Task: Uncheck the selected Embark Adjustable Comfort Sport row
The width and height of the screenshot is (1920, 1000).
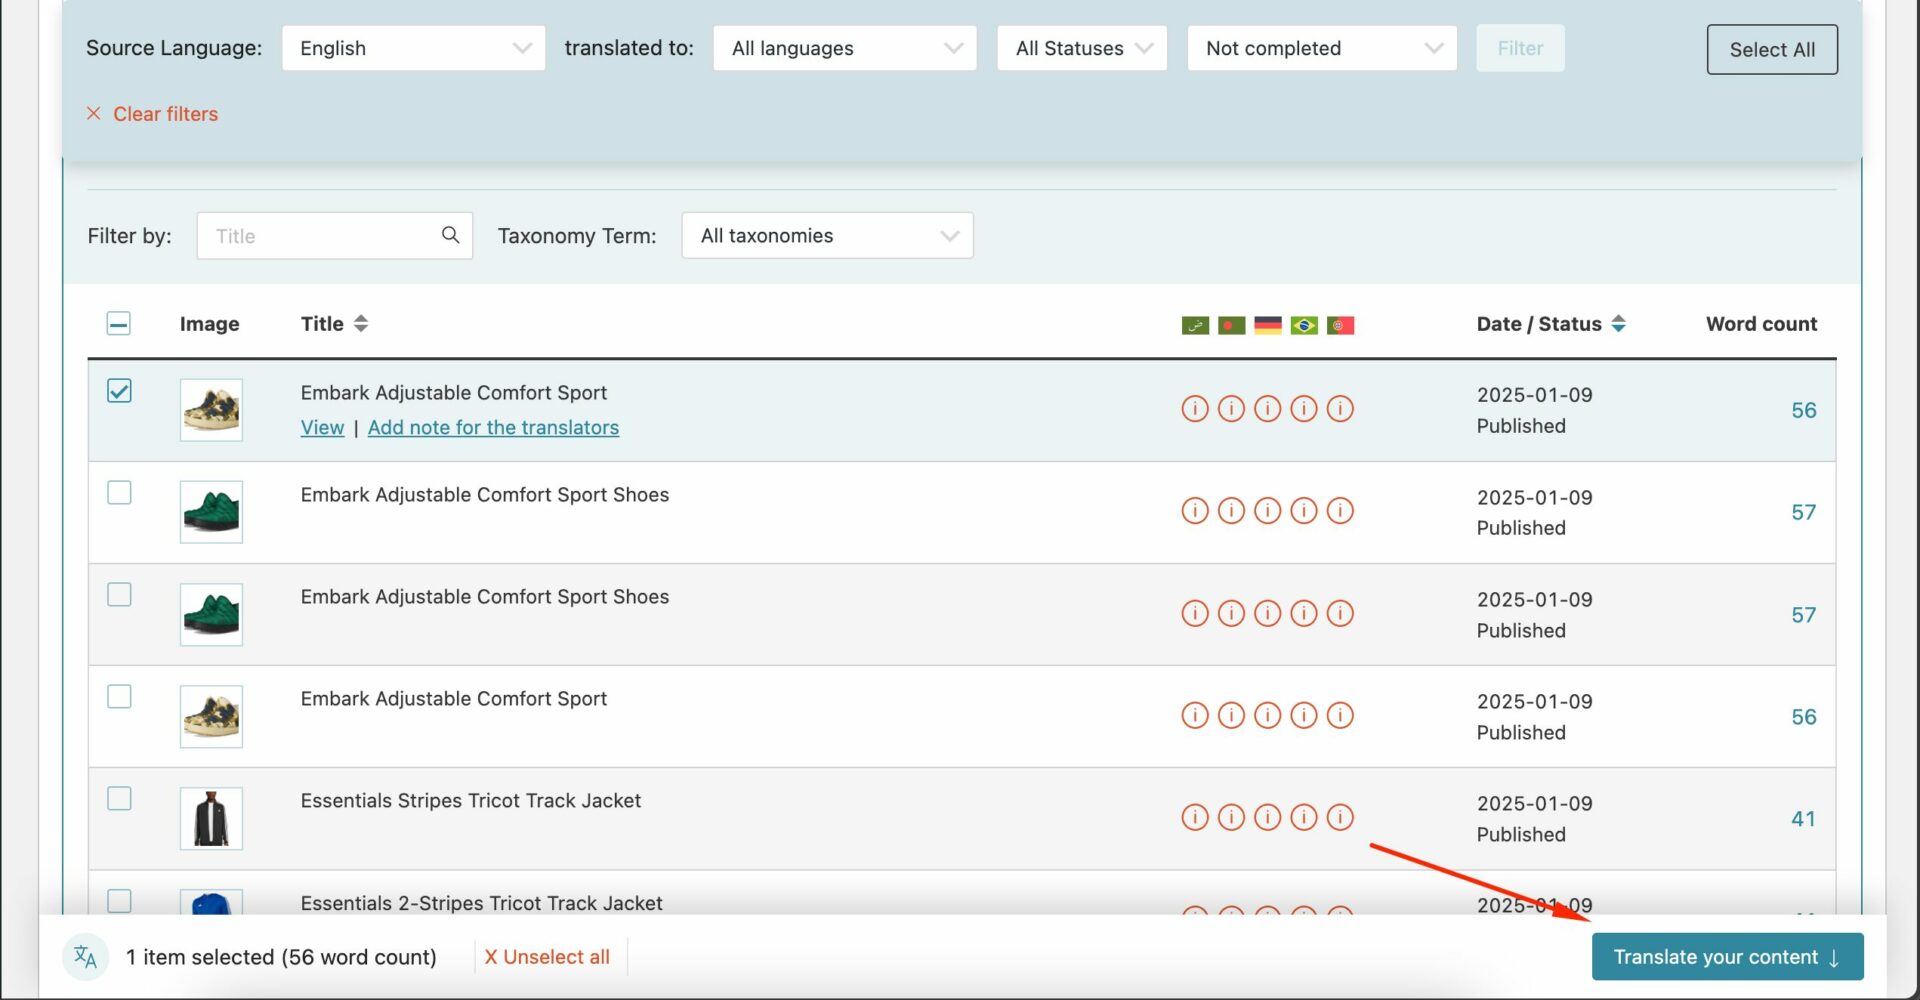Action: click(119, 391)
